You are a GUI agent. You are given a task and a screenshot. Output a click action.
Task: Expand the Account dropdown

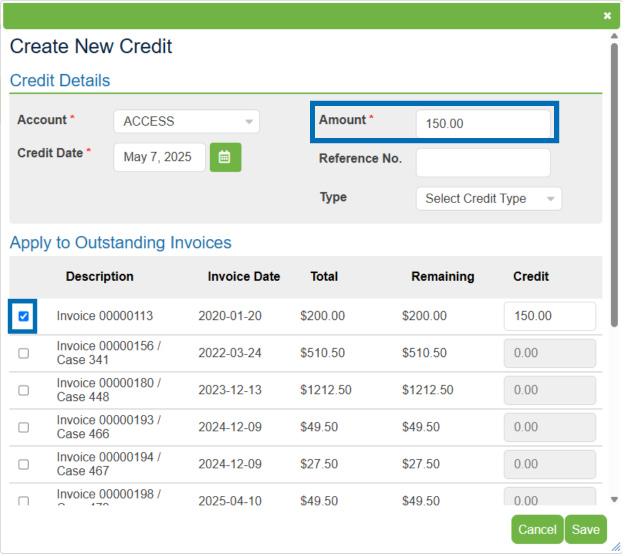[x=186, y=121]
